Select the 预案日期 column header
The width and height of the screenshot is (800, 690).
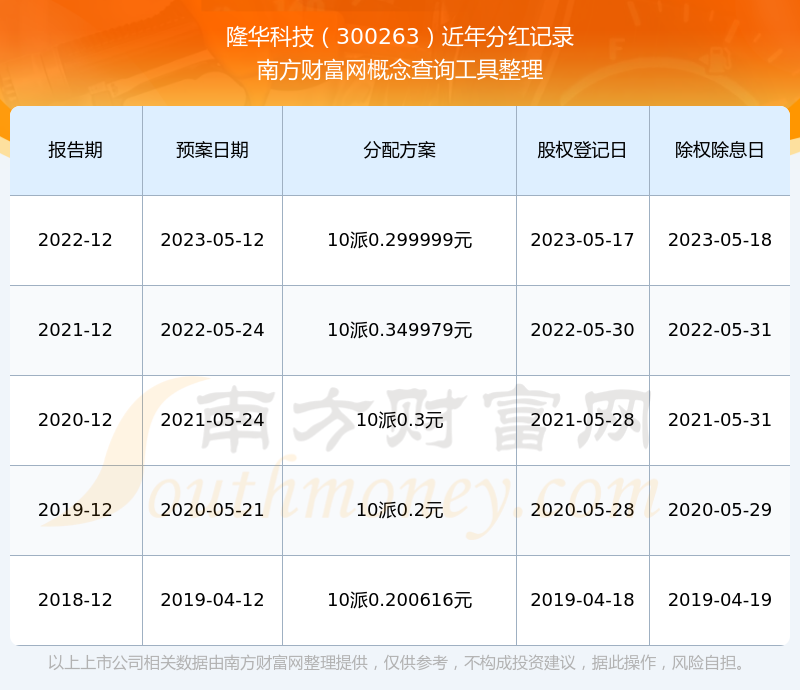pyautogui.click(x=212, y=150)
